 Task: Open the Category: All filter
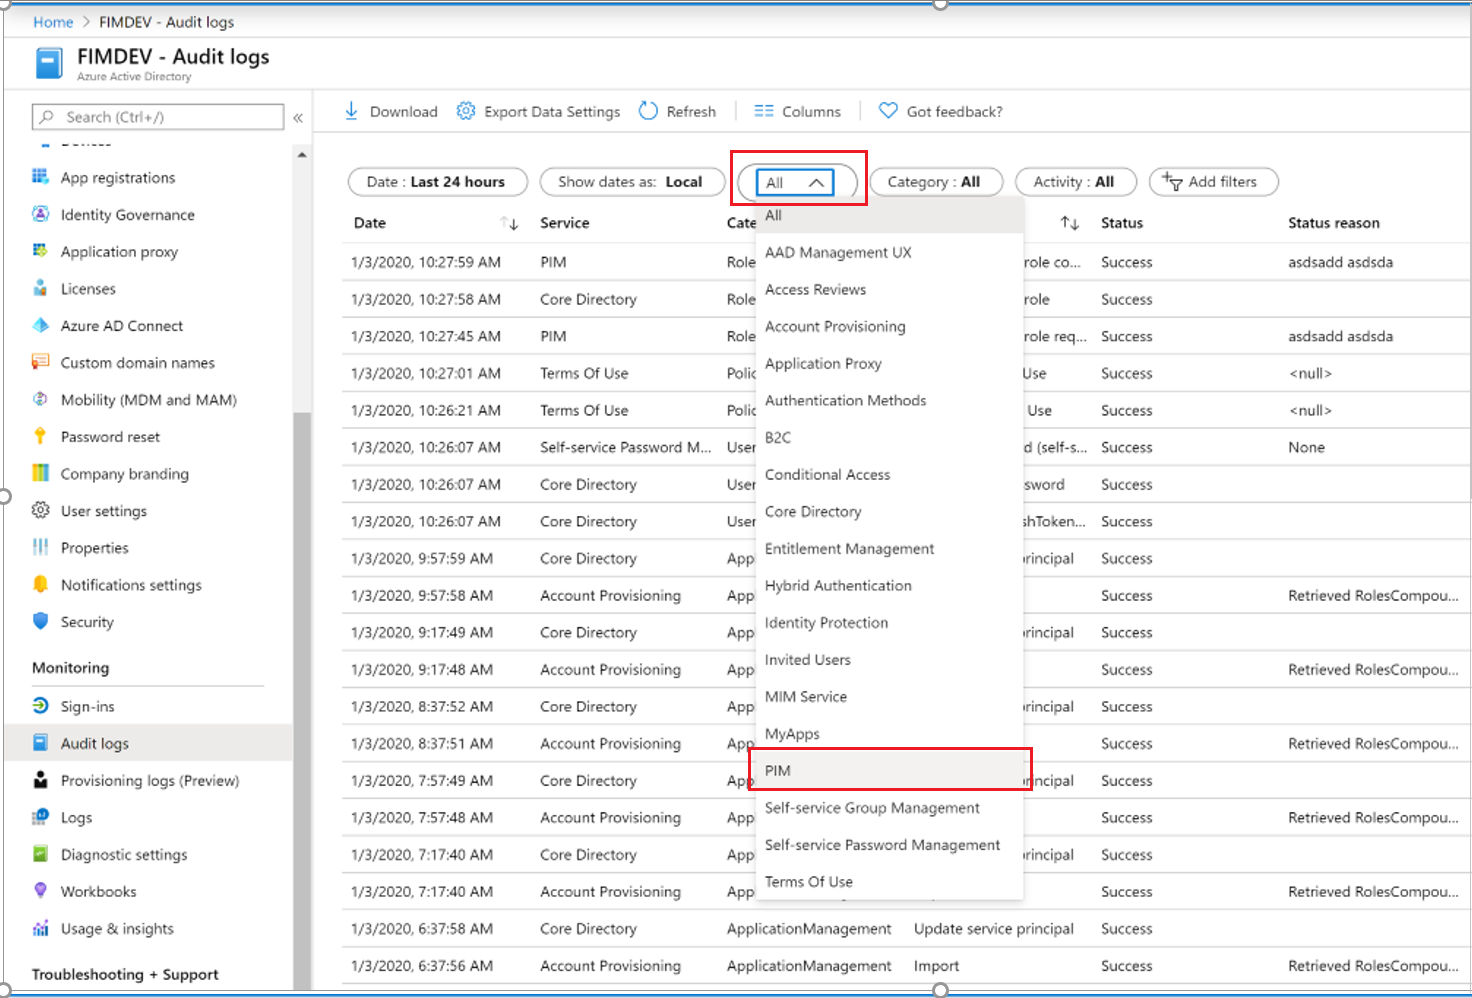(934, 182)
